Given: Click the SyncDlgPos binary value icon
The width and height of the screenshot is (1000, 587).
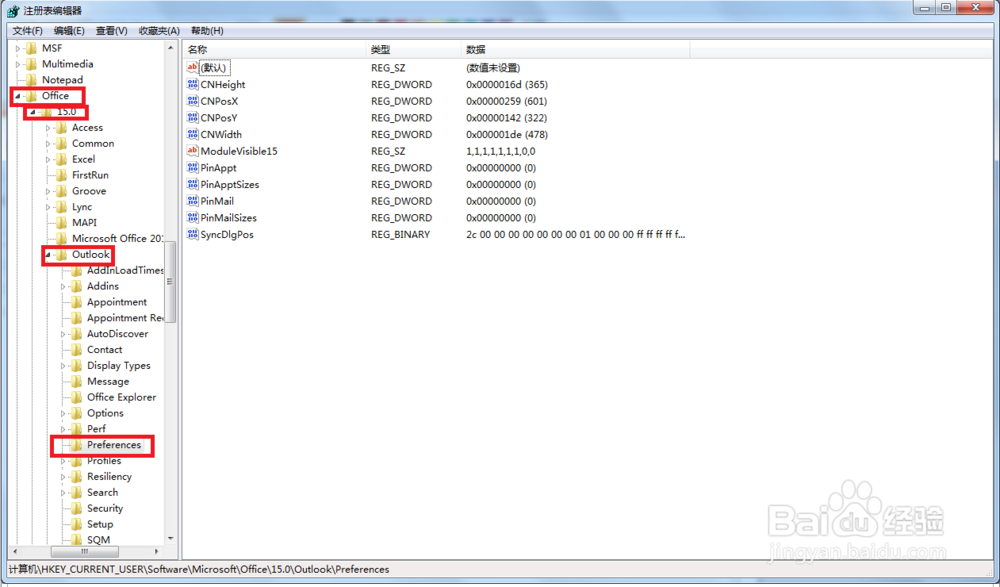Looking at the screenshot, I should (193, 234).
